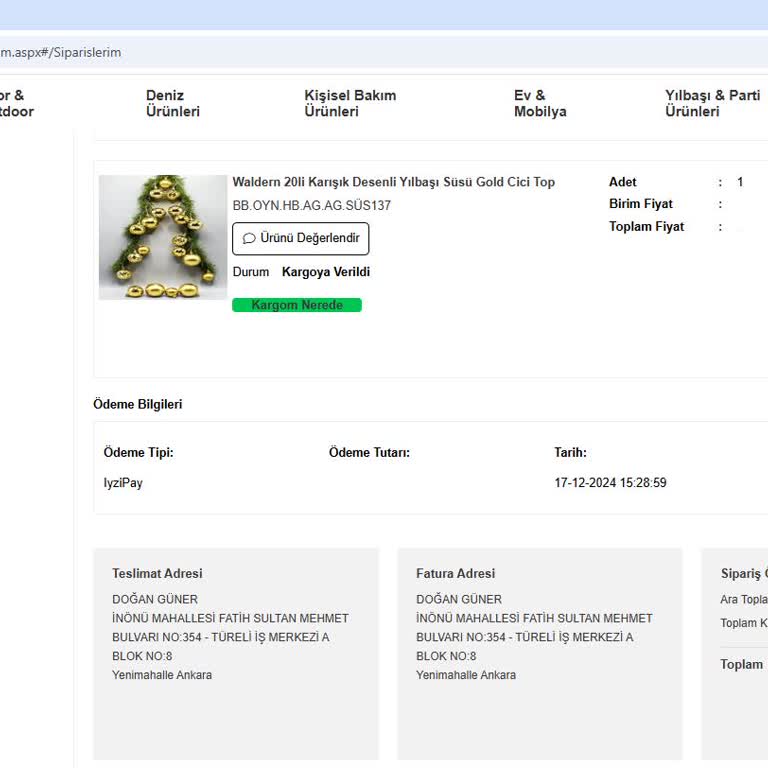Image resolution: width=768 pixels, height=768 pixels.
Task: Open the Kişisel Bakım Ürünleri menu
Action: pyautogui.click(x=349, y=104)
